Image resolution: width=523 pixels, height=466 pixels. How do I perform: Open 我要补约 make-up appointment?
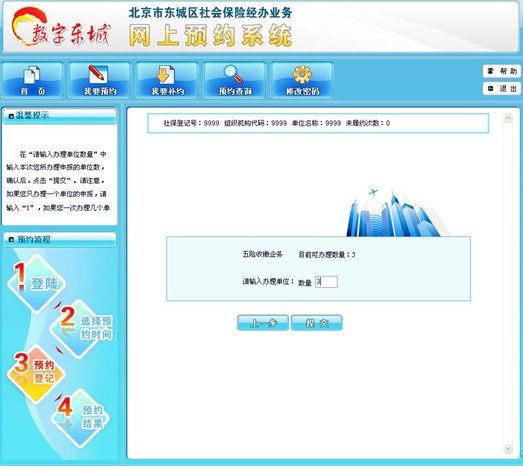pyautogui.click(x=167, y=80)
